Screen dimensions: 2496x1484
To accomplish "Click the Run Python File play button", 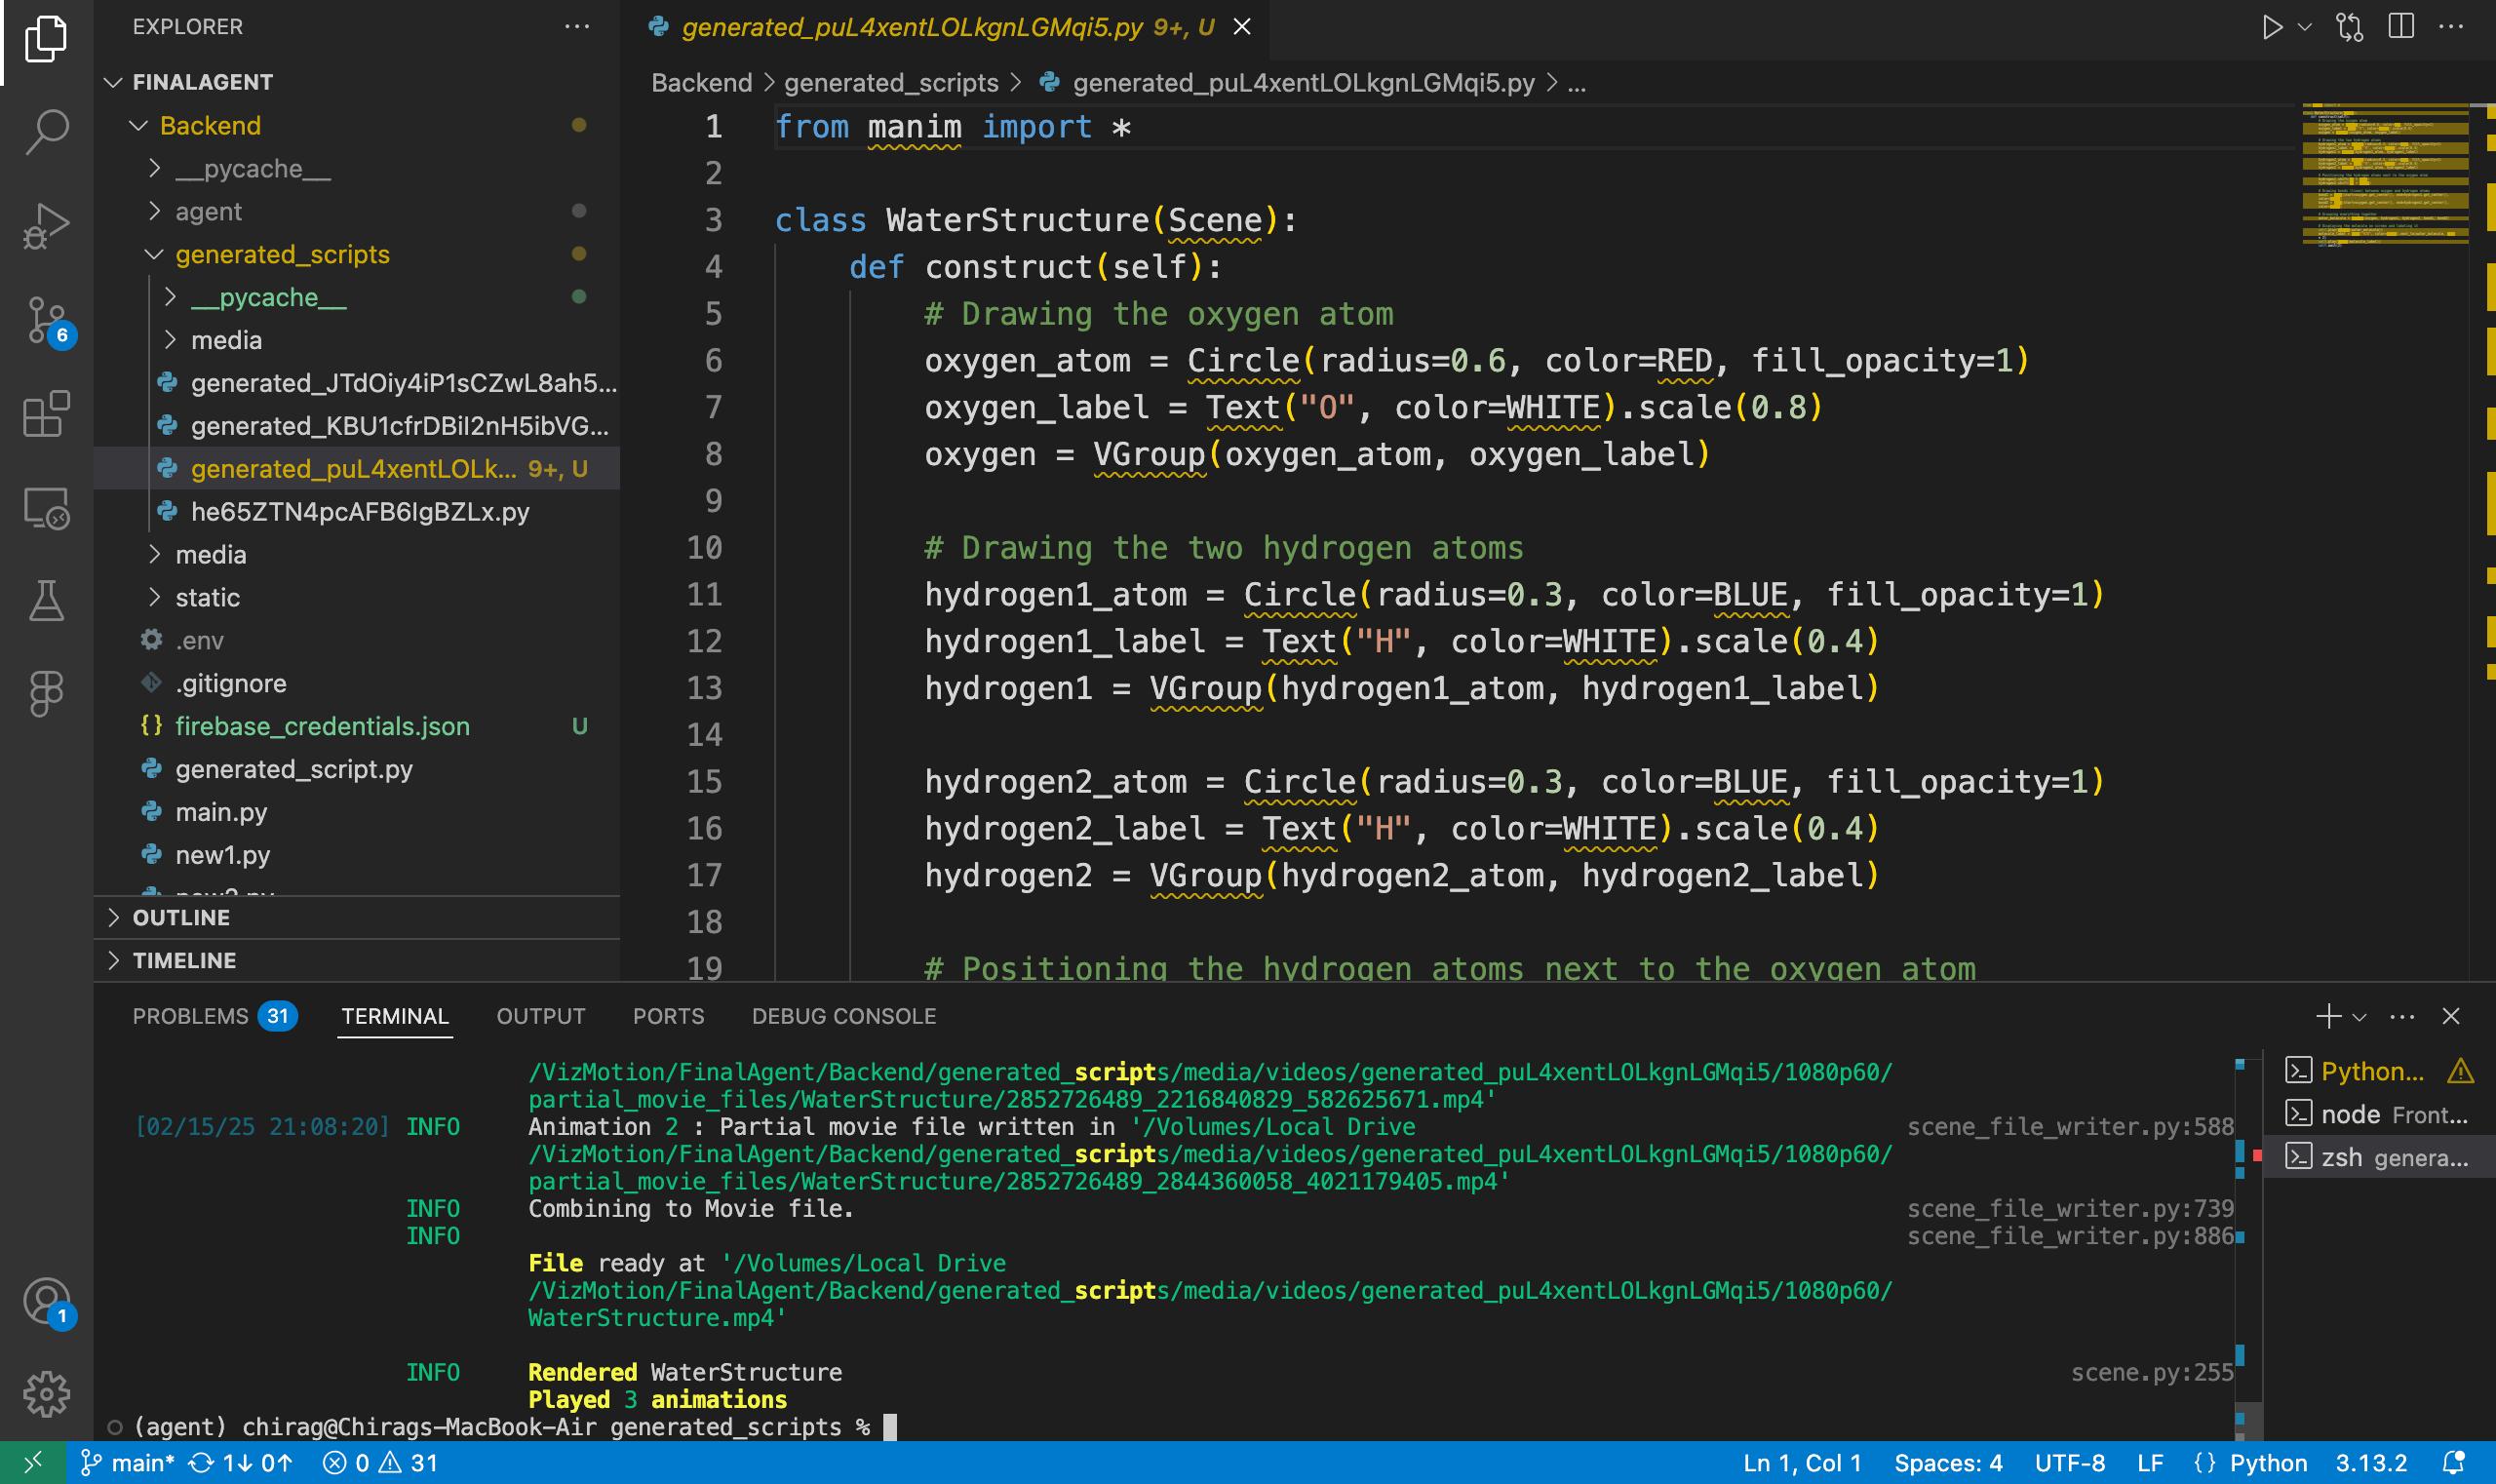I will pyautogui.click(x=2271, y=27).
